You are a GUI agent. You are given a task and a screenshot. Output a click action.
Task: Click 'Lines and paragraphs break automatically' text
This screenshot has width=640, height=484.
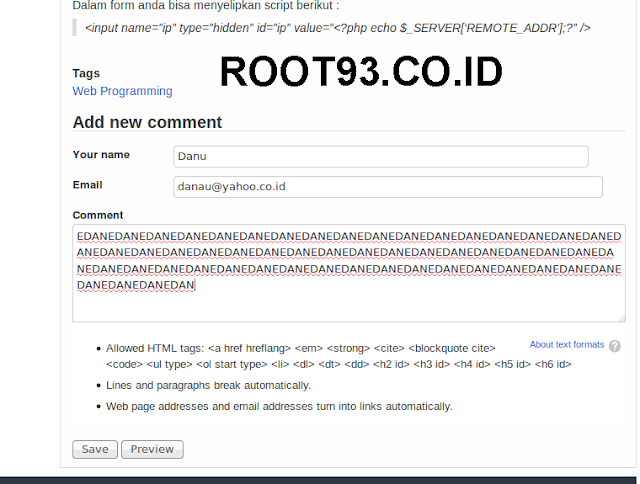(209, 385)
